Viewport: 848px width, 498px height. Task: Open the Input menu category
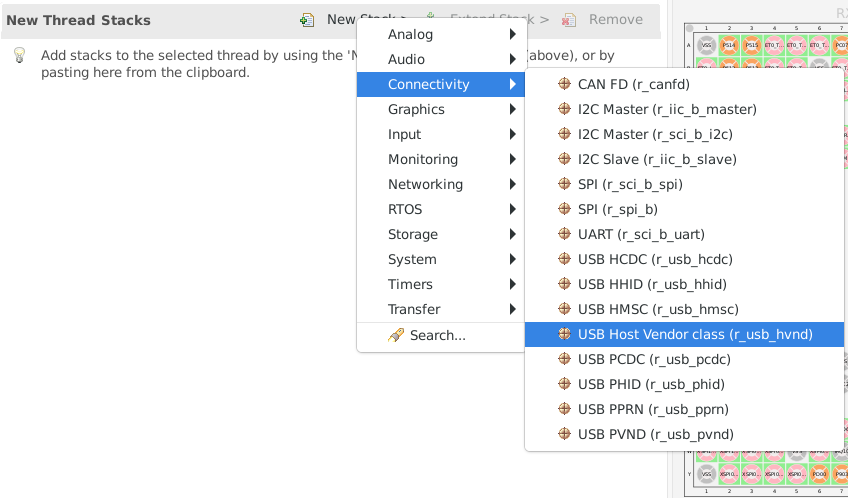[441, 134]
